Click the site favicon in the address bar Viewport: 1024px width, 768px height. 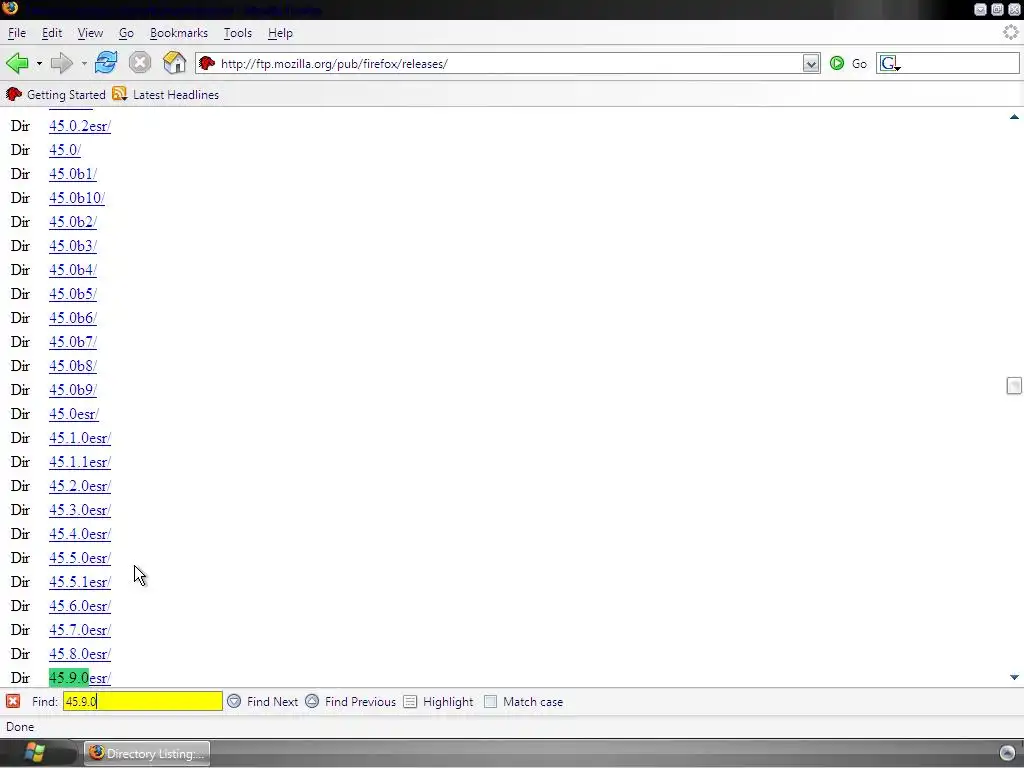pos(207,63)
